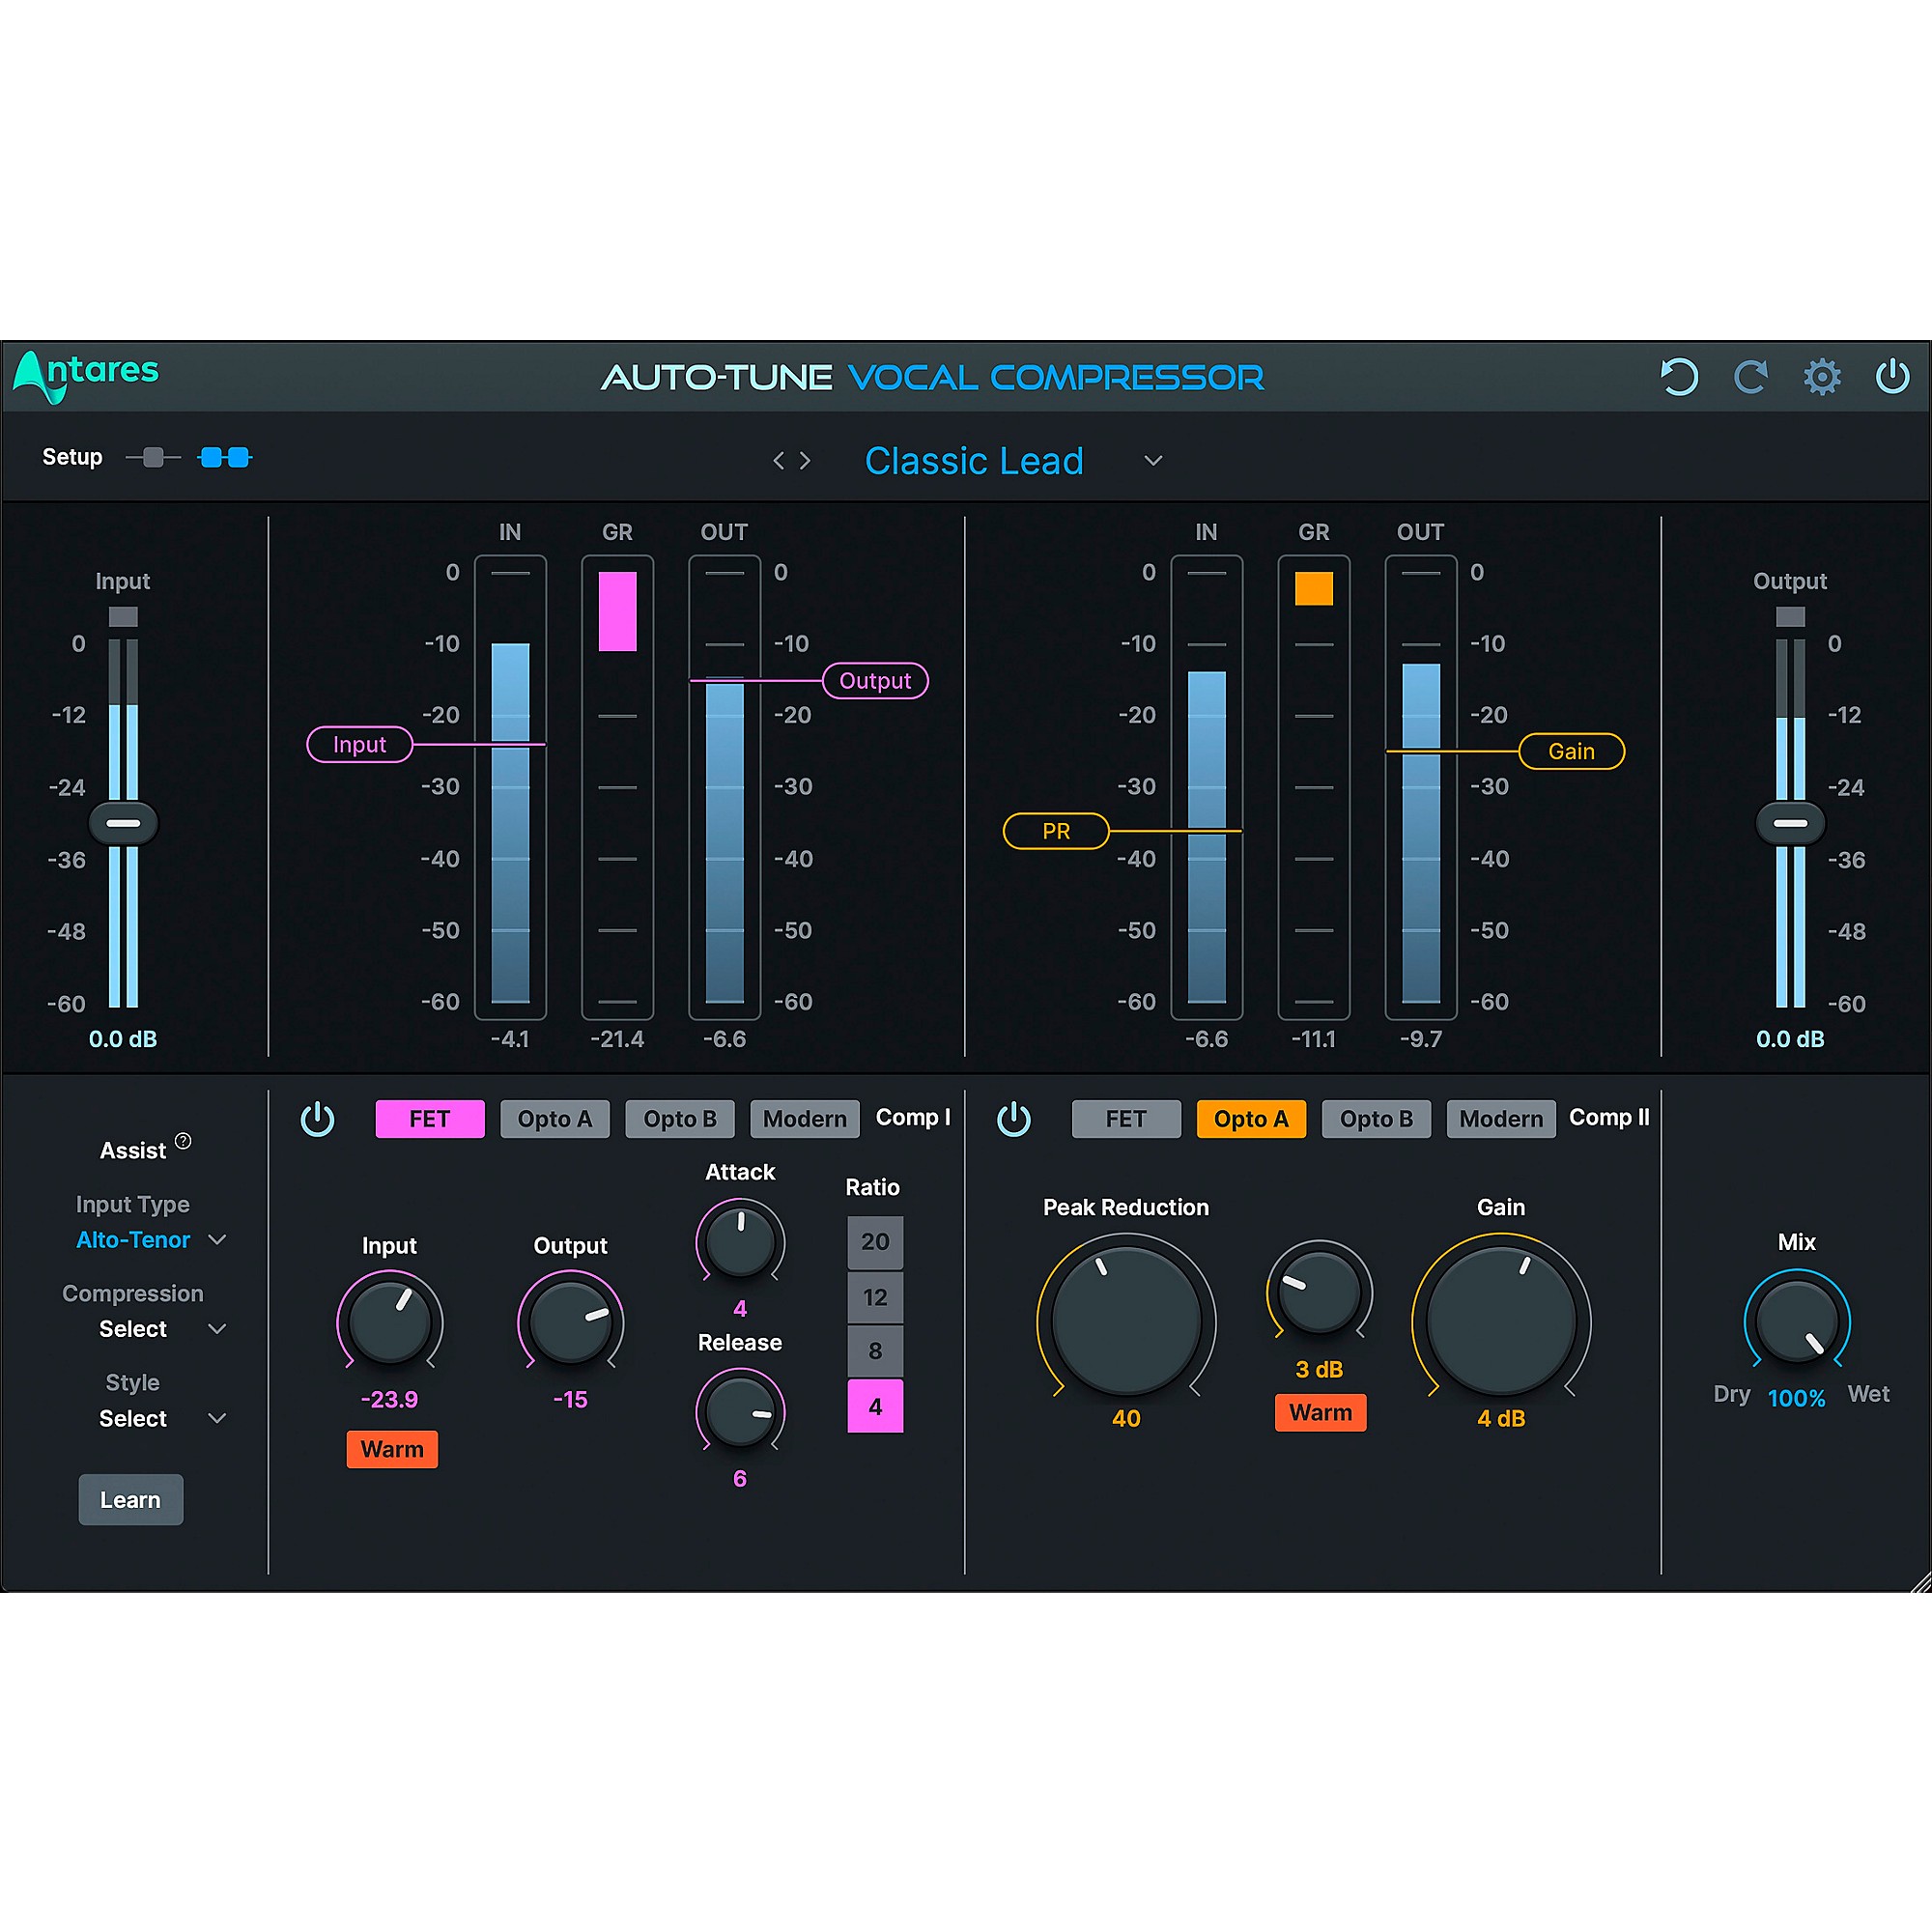Click the Input fader 0.0 dB value
Viewport: 1932px width, 1932px height.
[123, 1039]
